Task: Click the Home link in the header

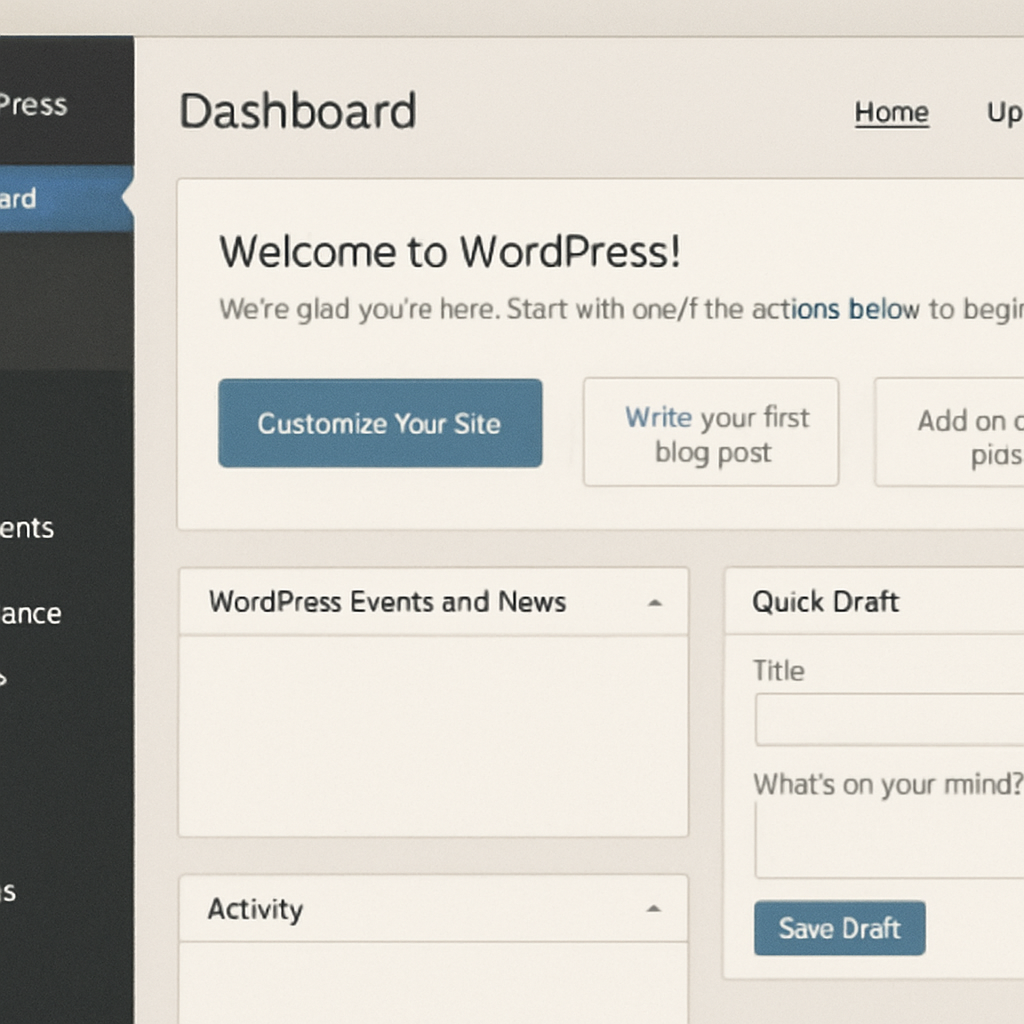Action: pyautogui.click(x=891, y=112)
